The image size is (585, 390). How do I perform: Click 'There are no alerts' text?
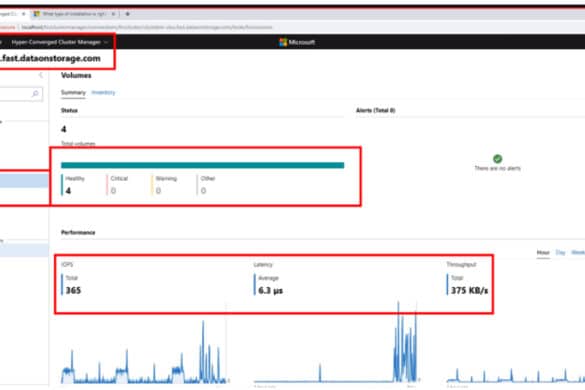(497, 168)
